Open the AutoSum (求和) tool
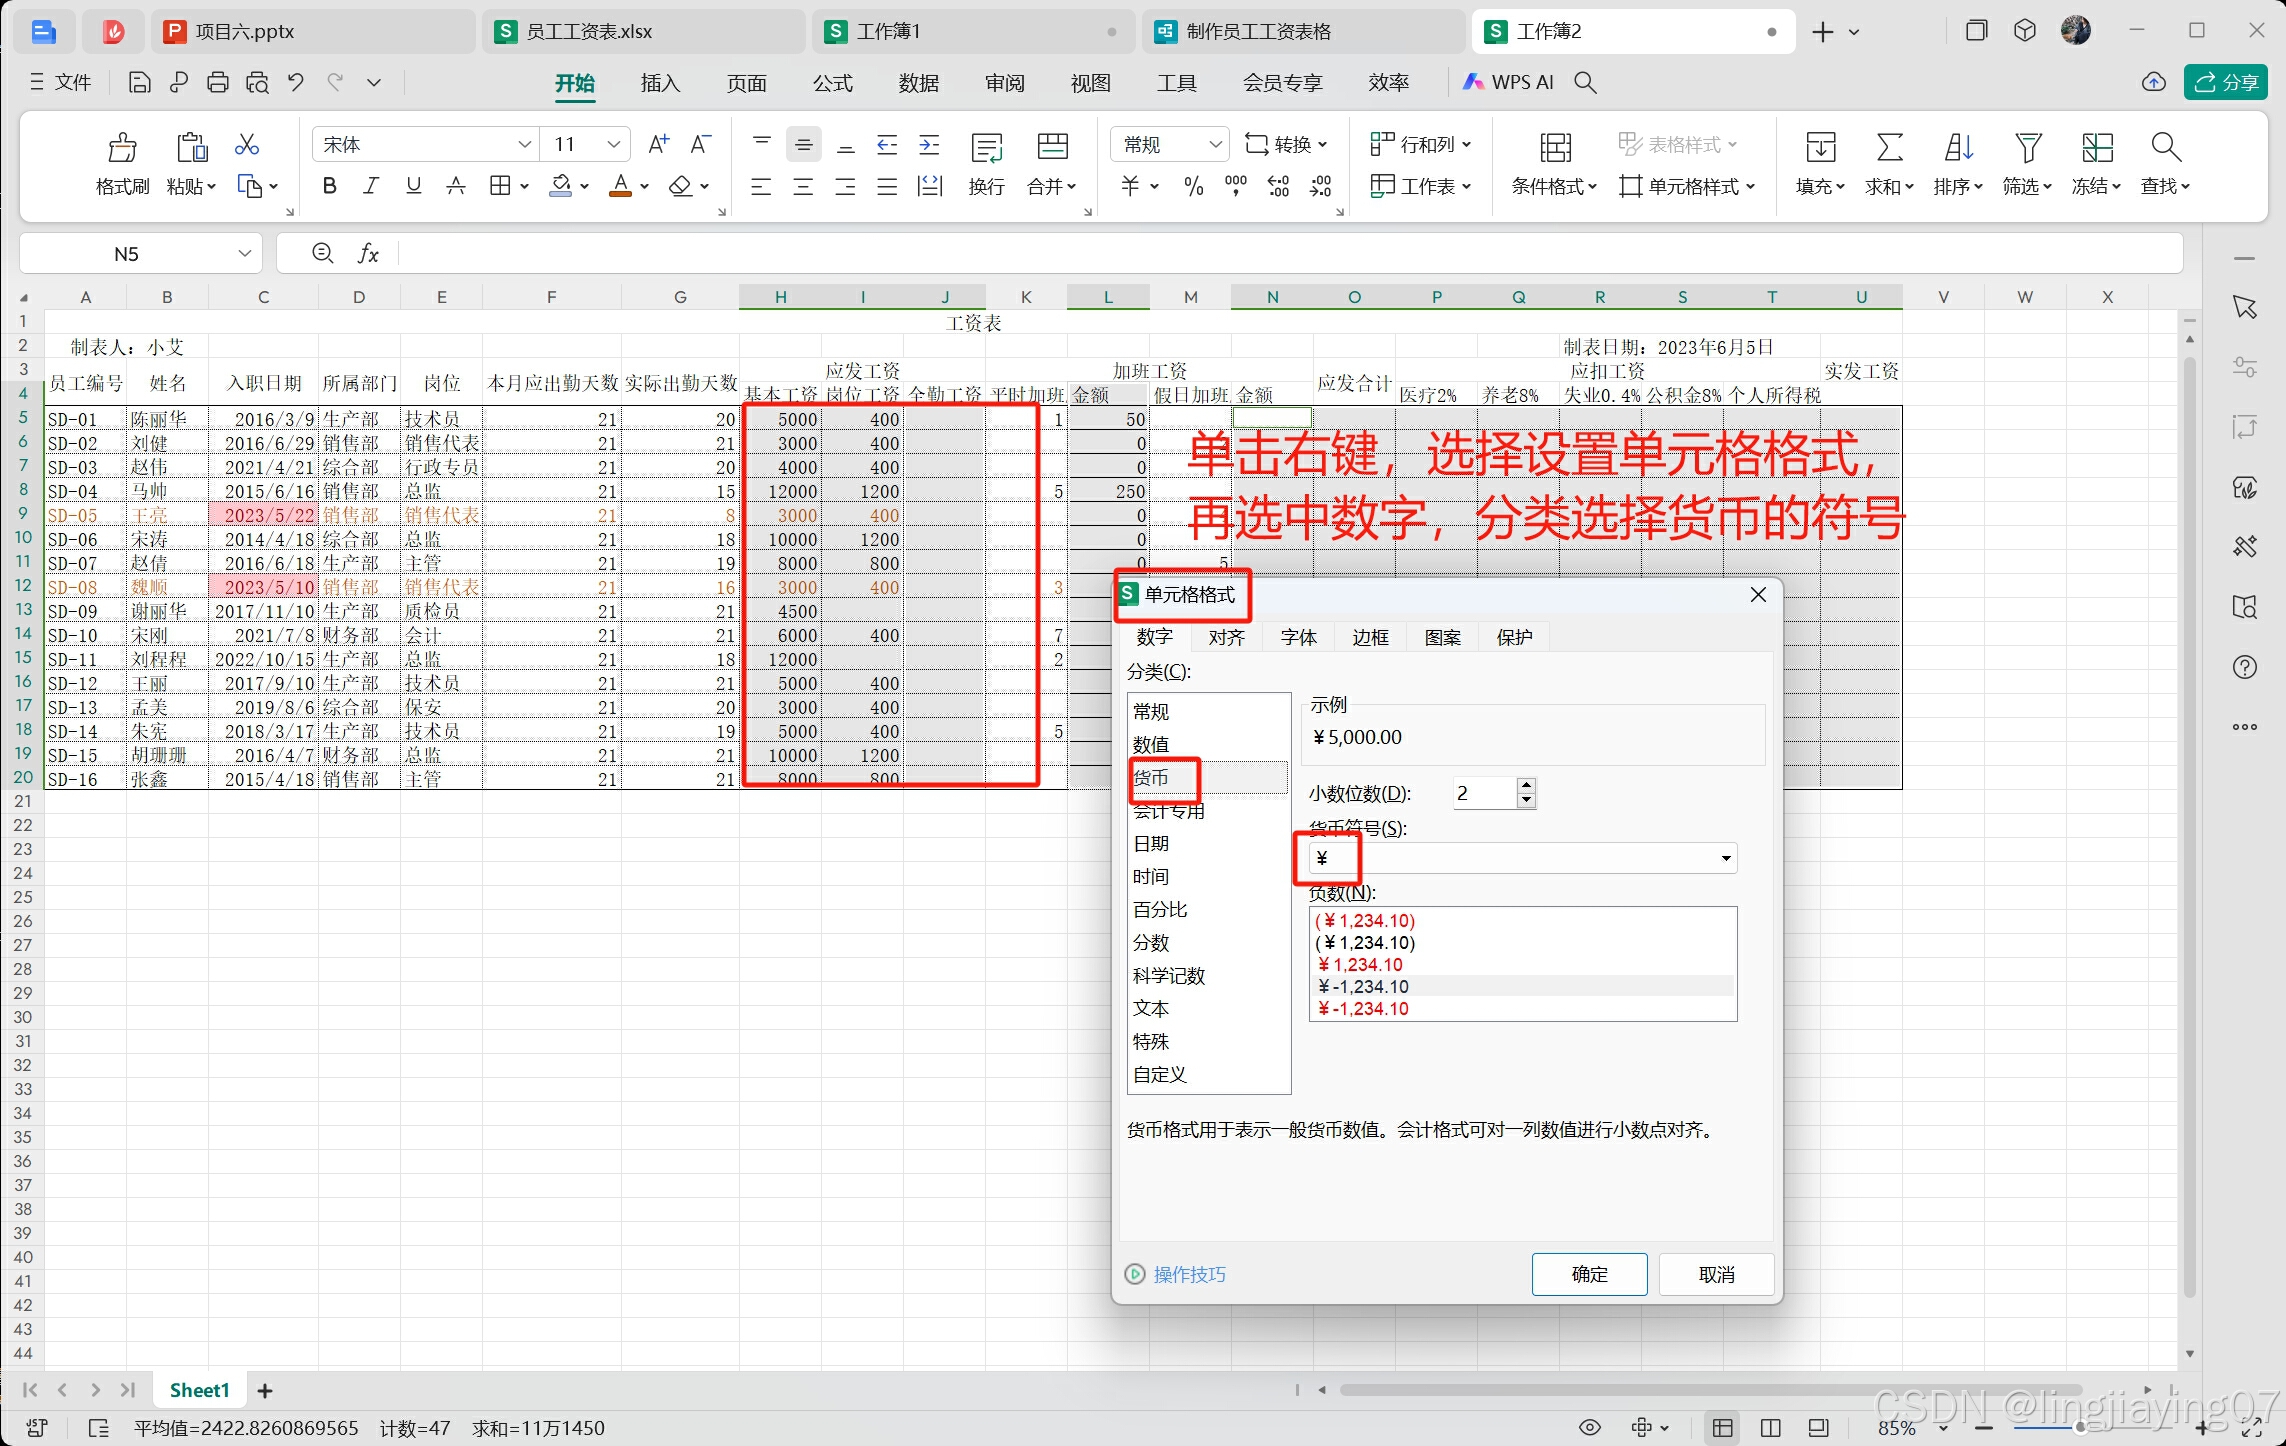 1888,148
